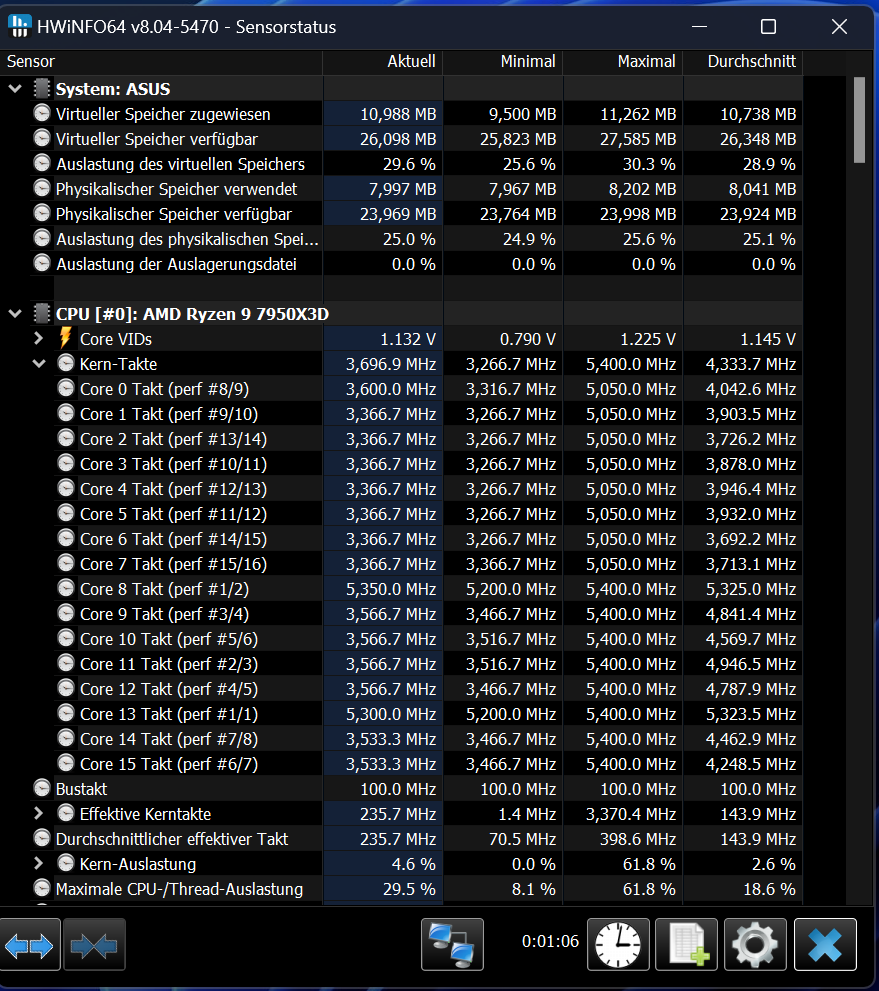The height and width of the screenshot is (991, 879).
Task: Click icon beside Maximale CPU-/Thread-Auslastung
Action: 42,888
